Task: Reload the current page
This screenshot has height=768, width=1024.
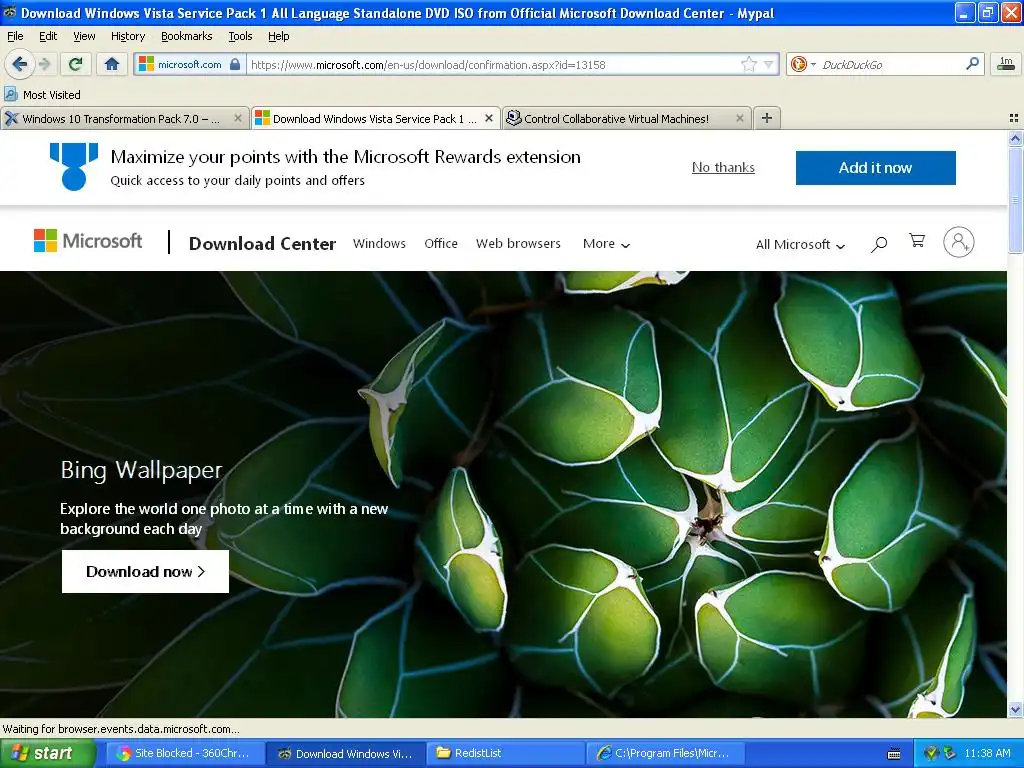Action: [x=76, y=64]
